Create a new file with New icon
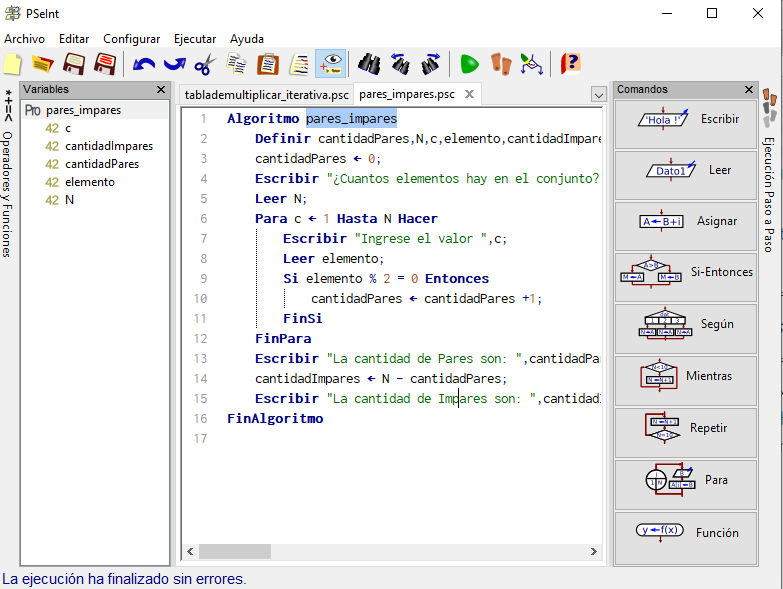This screenshot has height=589, width=783. click(x=13, y=64)
